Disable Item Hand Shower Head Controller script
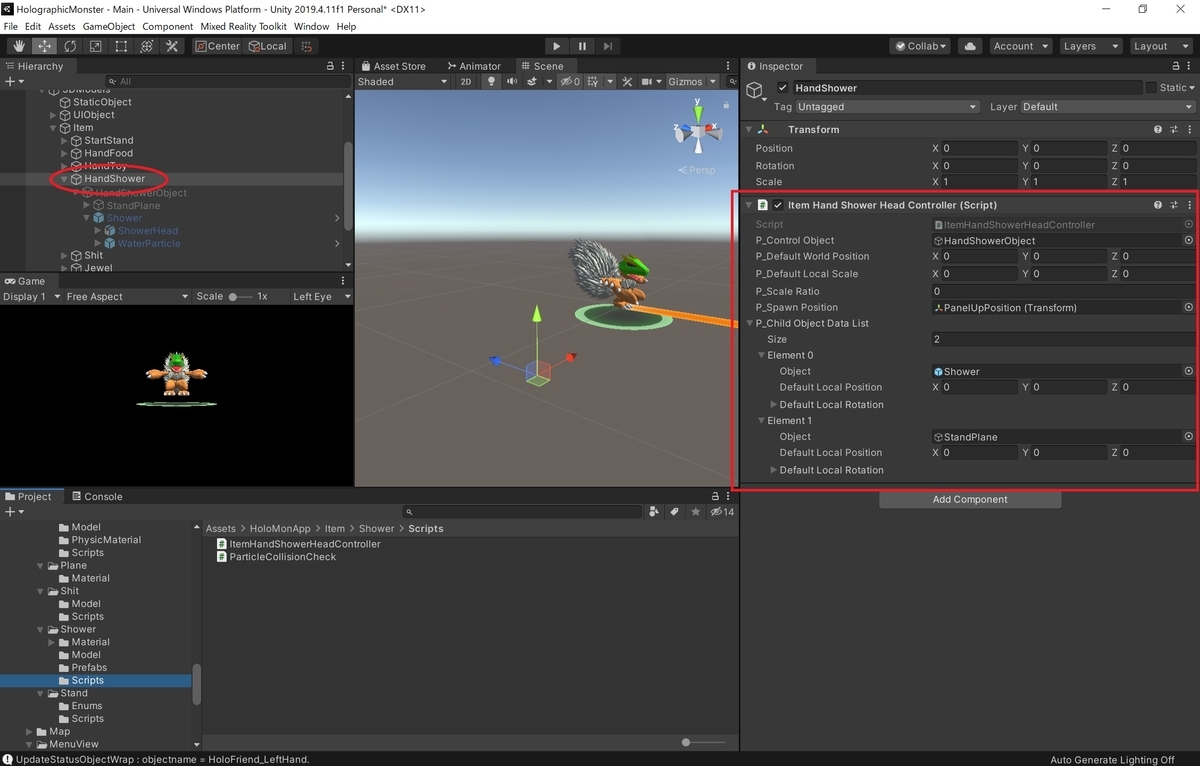 click(x=778, y=205)
